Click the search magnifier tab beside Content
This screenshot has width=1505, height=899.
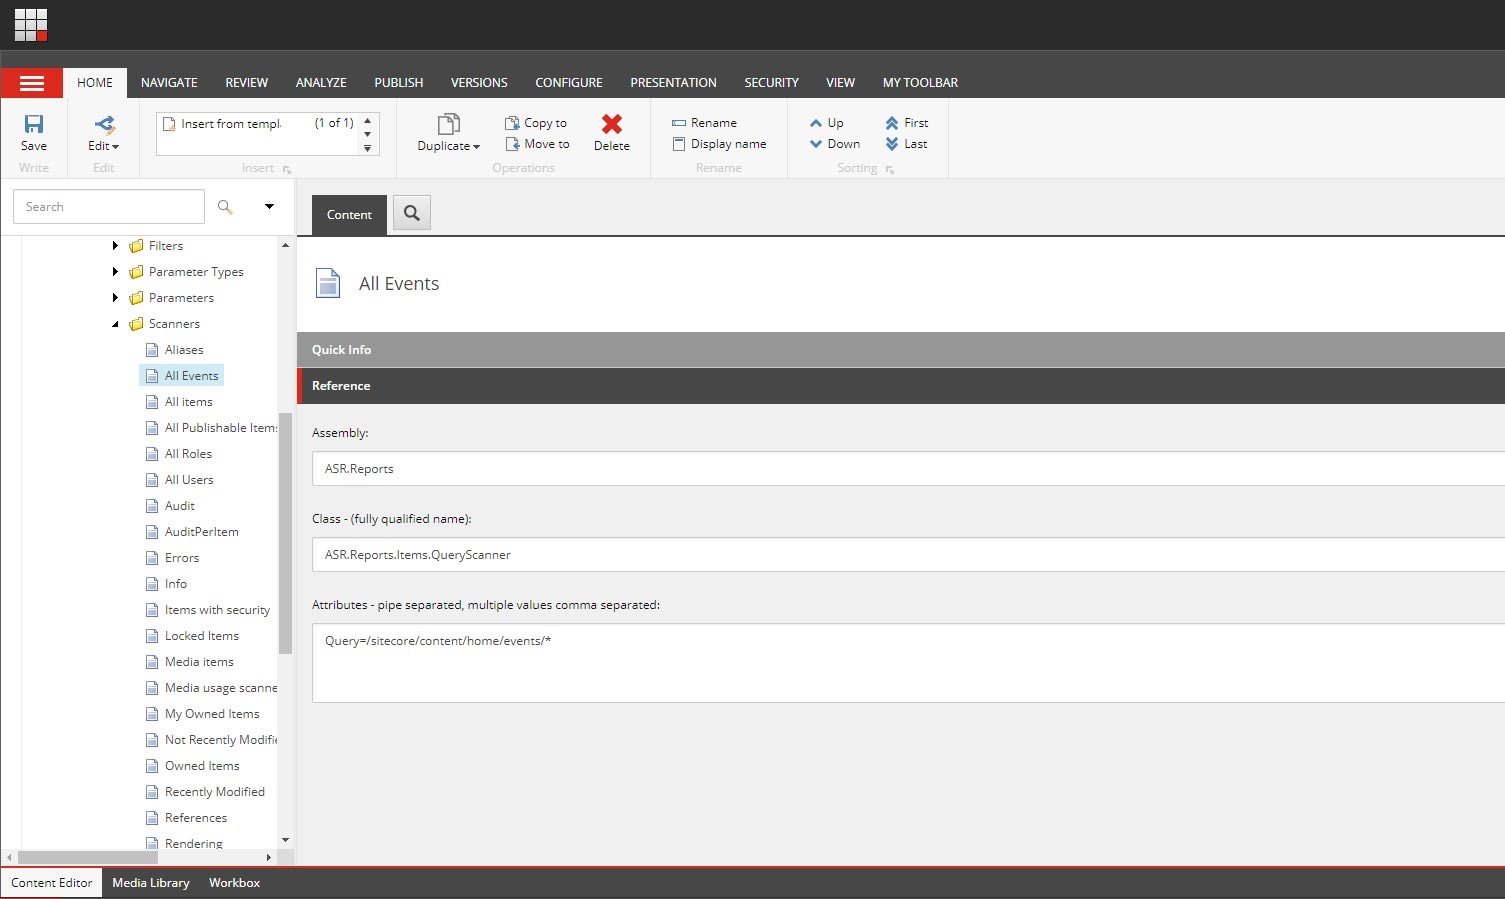[411, 213]
